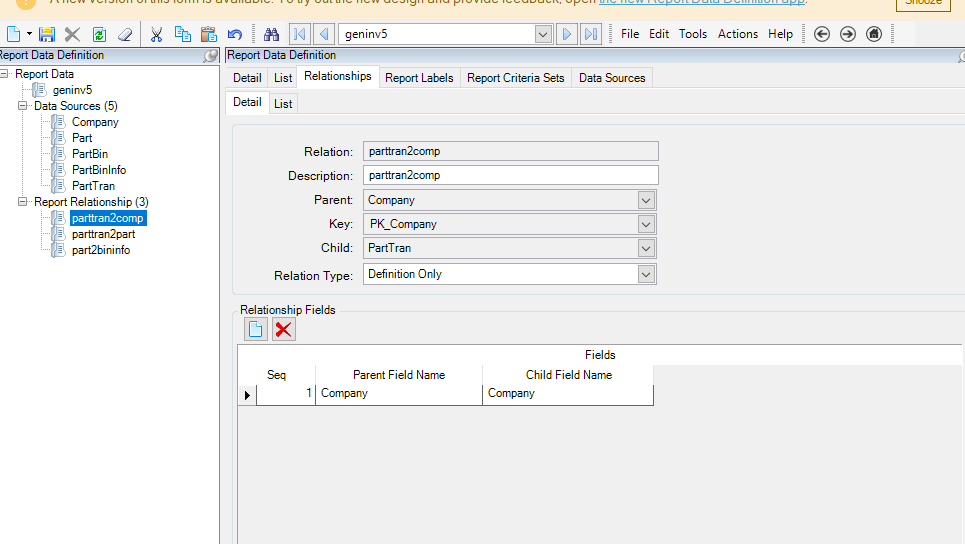Click the Cut scissors icon
The width and height of the screenshot is (965, 544).
click(x=156, y=34)
